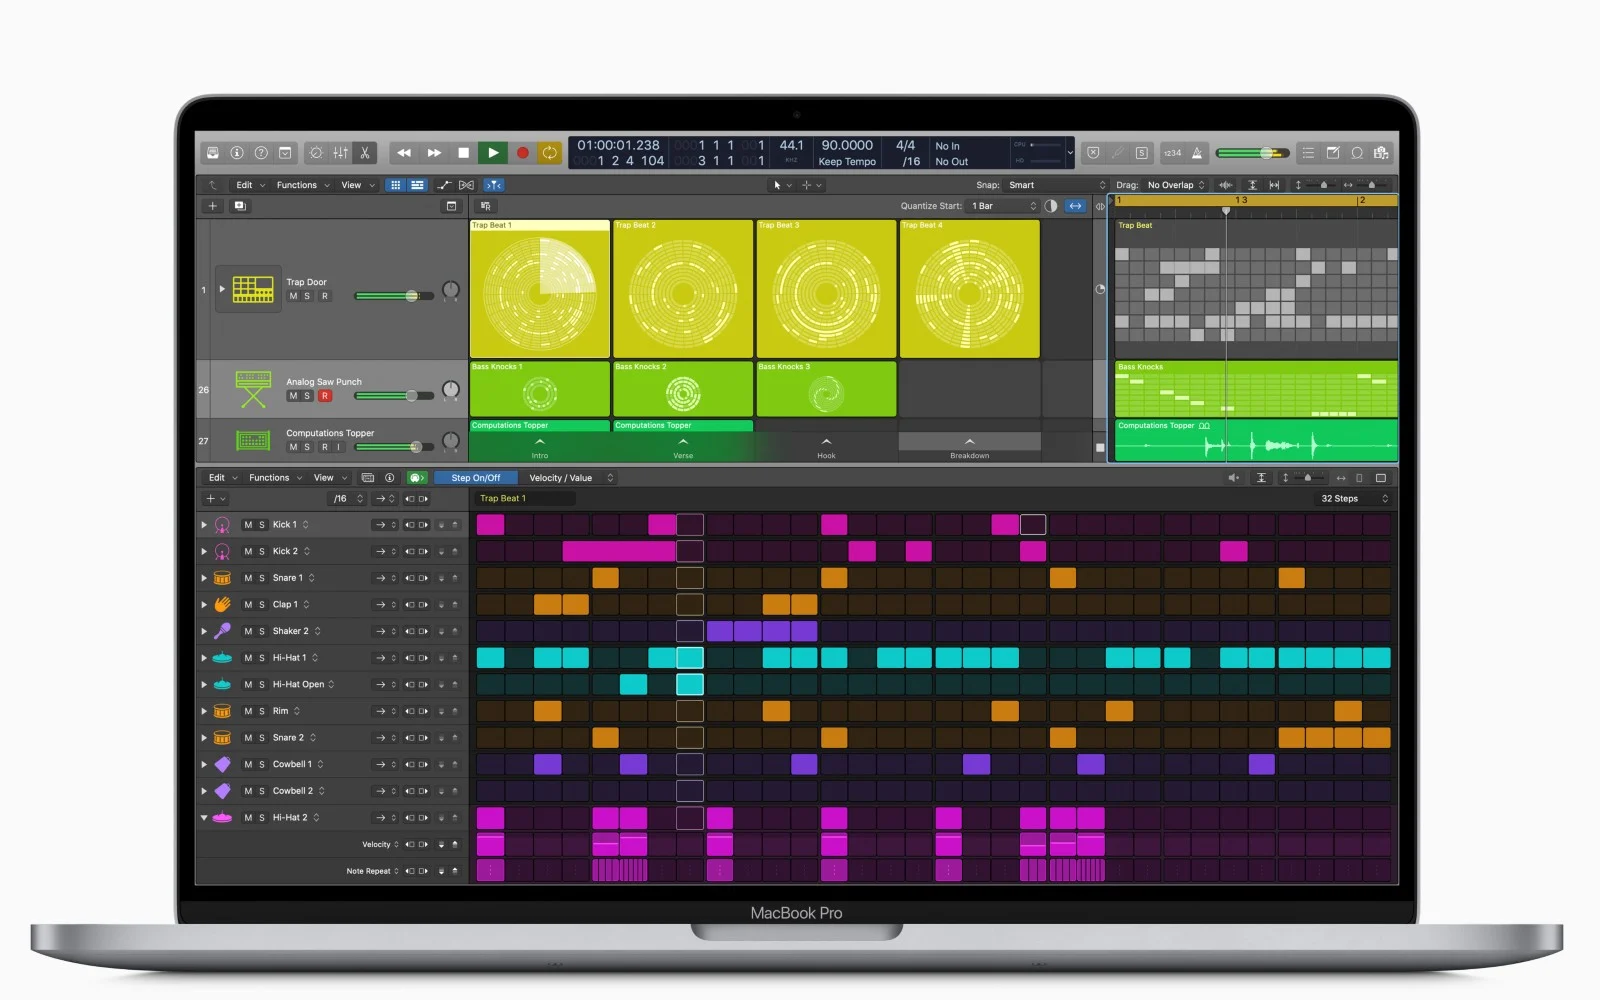
Task: Open the Quantize Start 1 Bar dropdown
Action: (x=1003, y=206)
